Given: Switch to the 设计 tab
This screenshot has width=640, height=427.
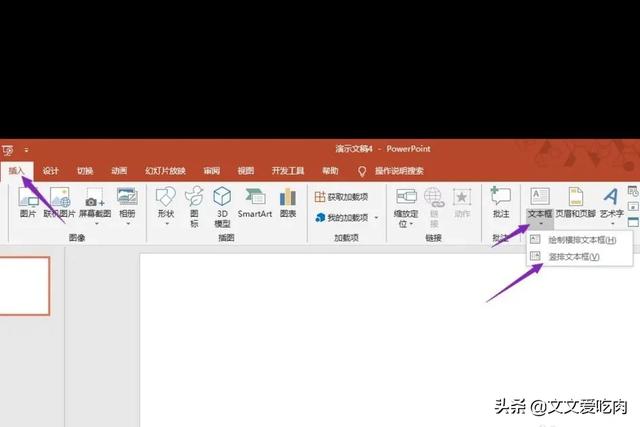Looking at the screenshot, I should 51,171.
